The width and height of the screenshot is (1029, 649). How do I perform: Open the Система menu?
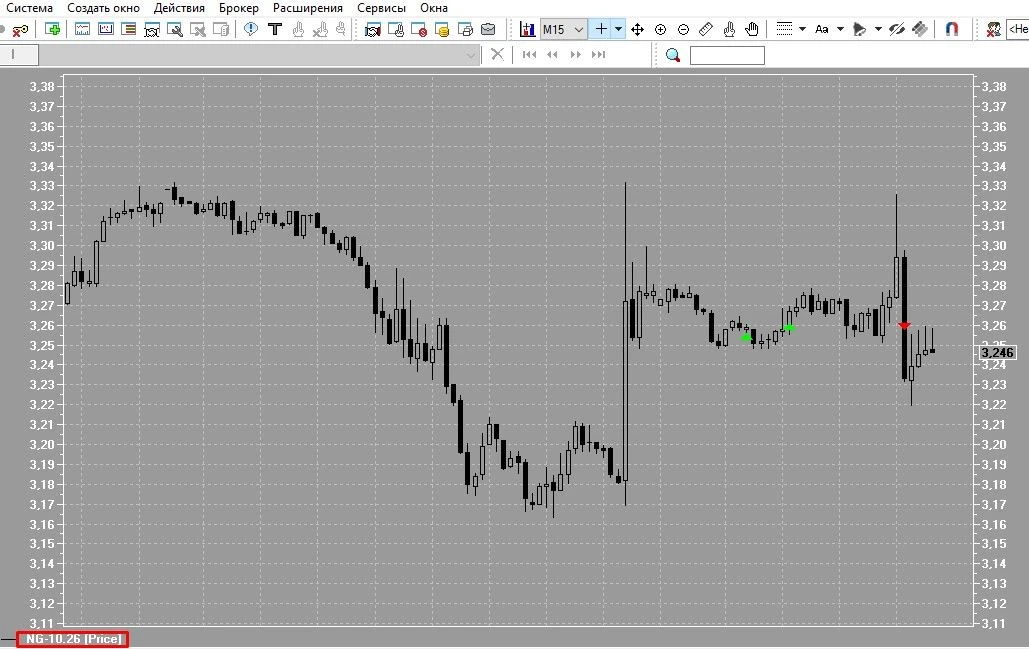point(30,8)
